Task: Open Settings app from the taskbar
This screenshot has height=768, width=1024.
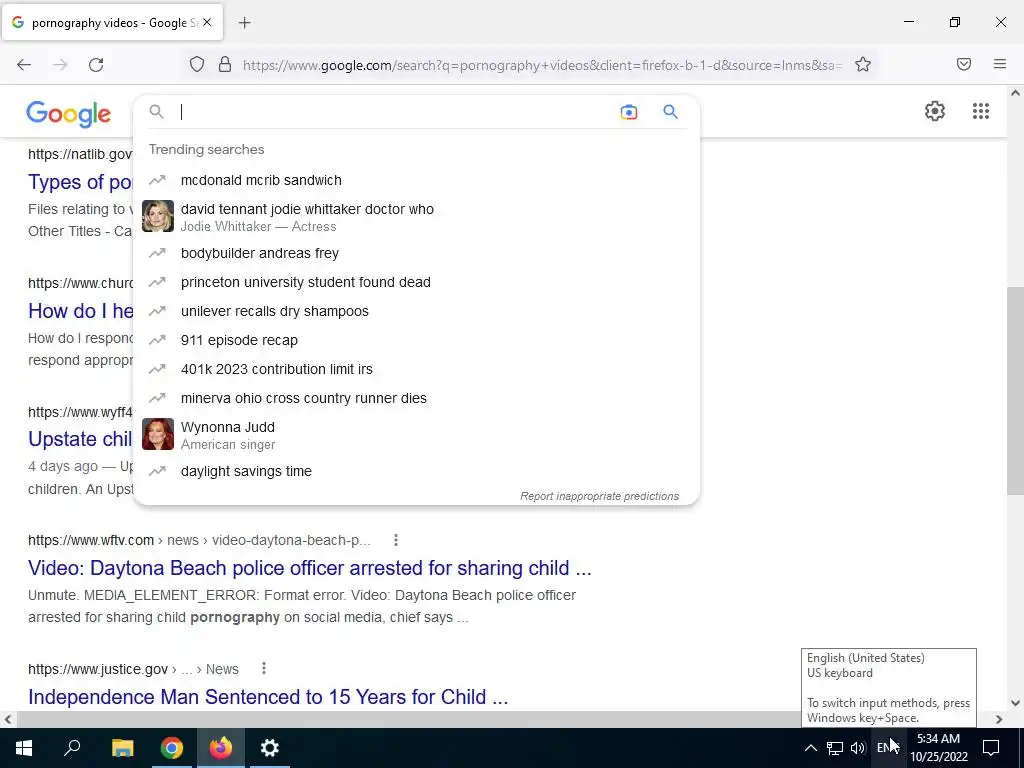Action: tap(269, 748)
